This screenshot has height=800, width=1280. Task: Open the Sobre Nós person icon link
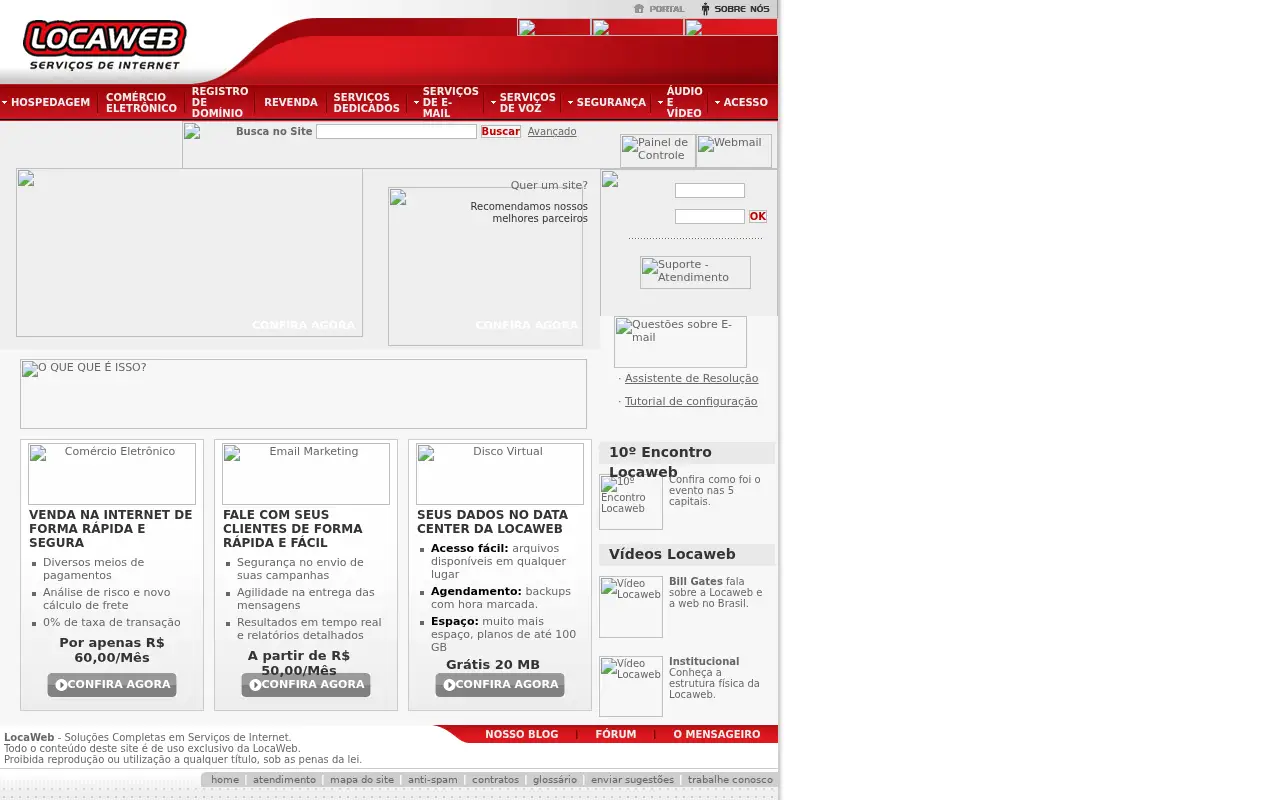click(735, 9)
